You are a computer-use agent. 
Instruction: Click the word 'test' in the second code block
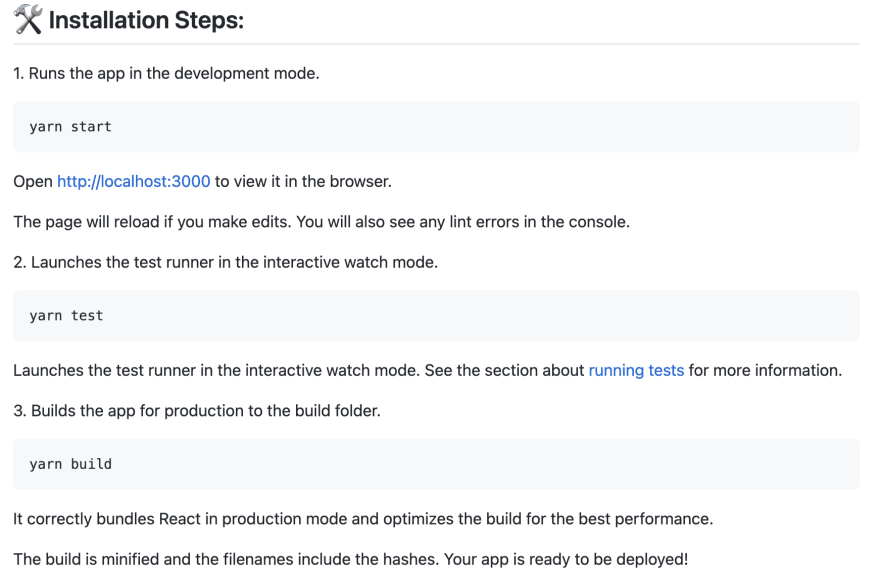(x=87, y=316)
